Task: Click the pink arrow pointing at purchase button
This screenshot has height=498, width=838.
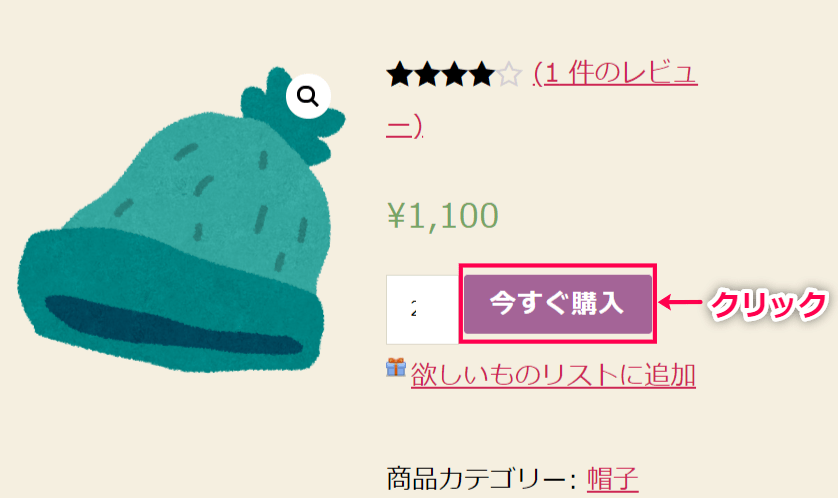Action: 680,302
